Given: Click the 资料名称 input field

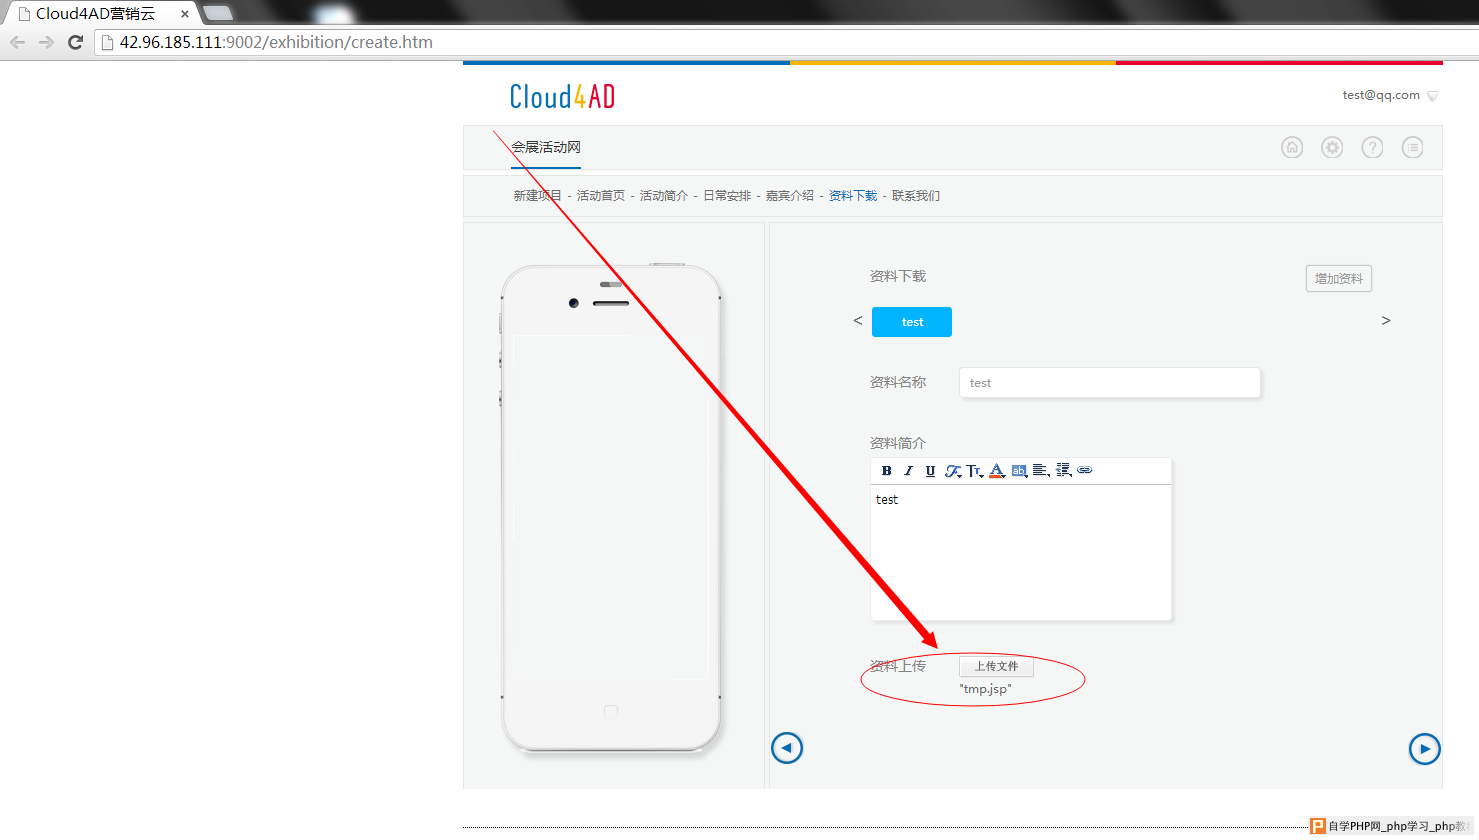Looking at the screenshot, I should (x=1110, y=383).
